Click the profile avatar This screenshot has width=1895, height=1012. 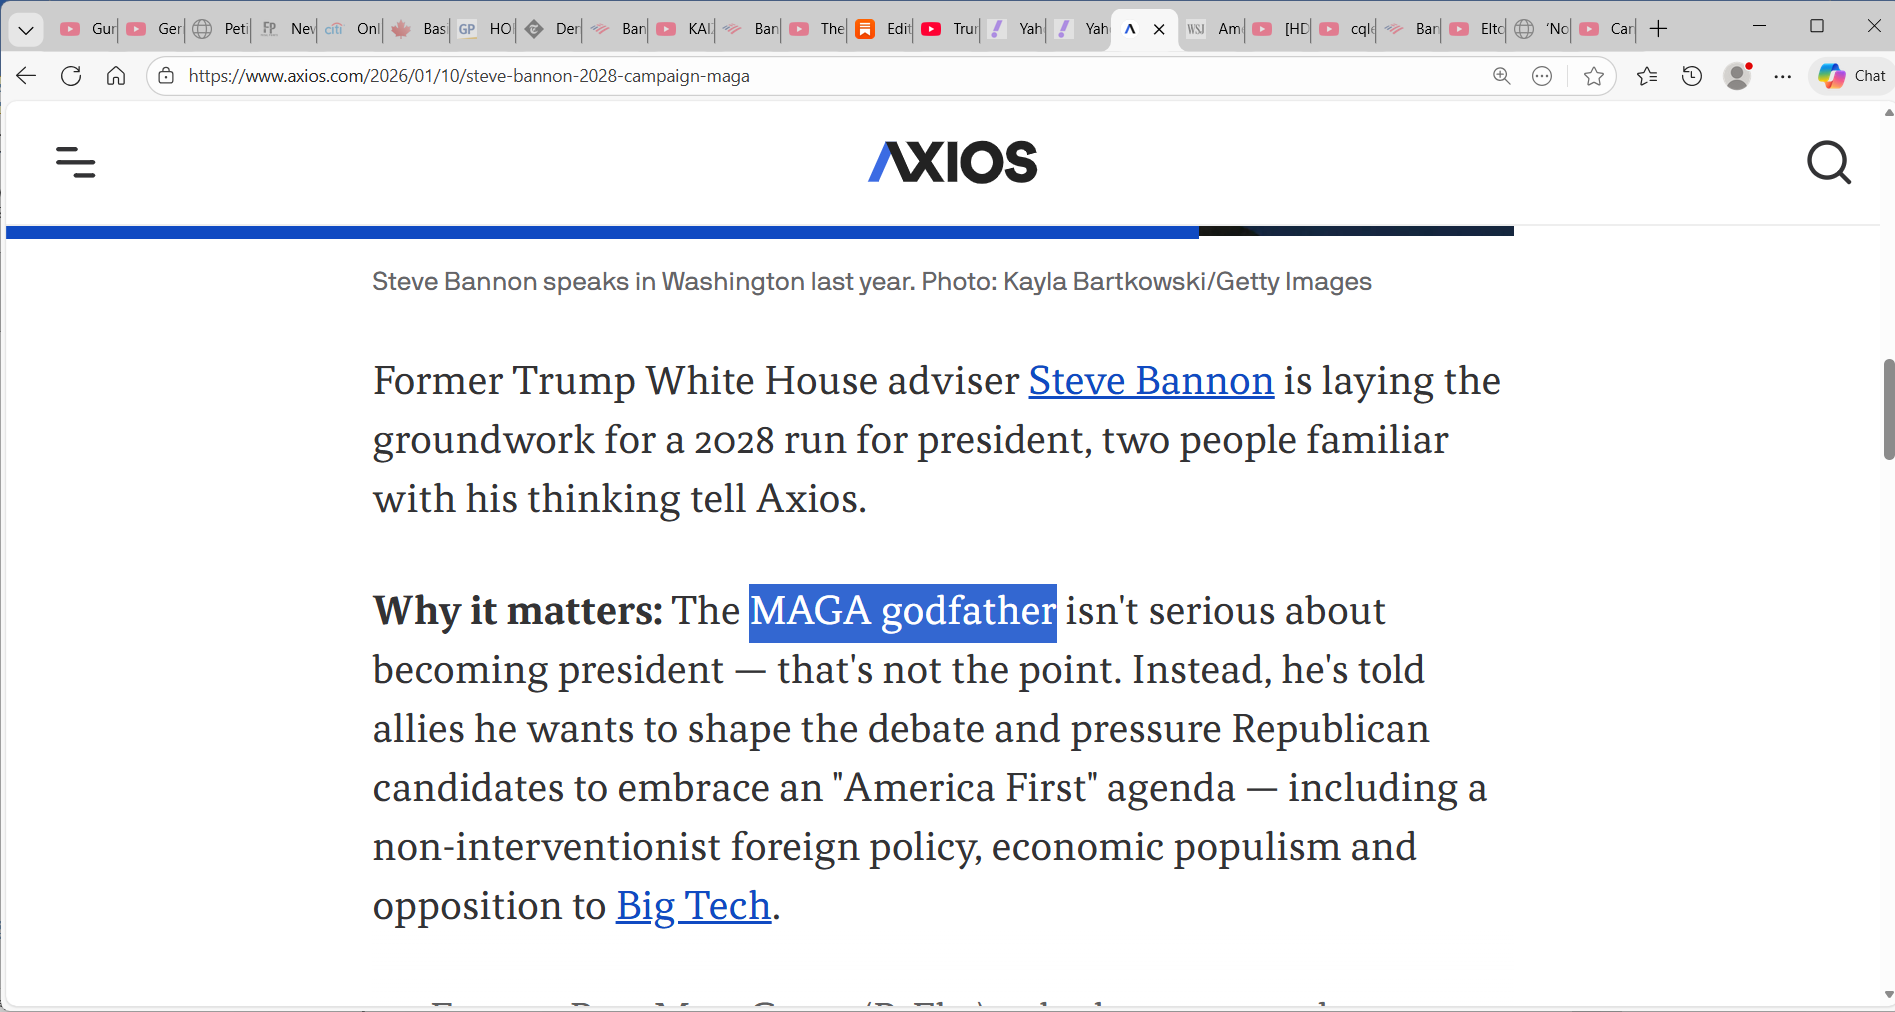coord(1737,76)
